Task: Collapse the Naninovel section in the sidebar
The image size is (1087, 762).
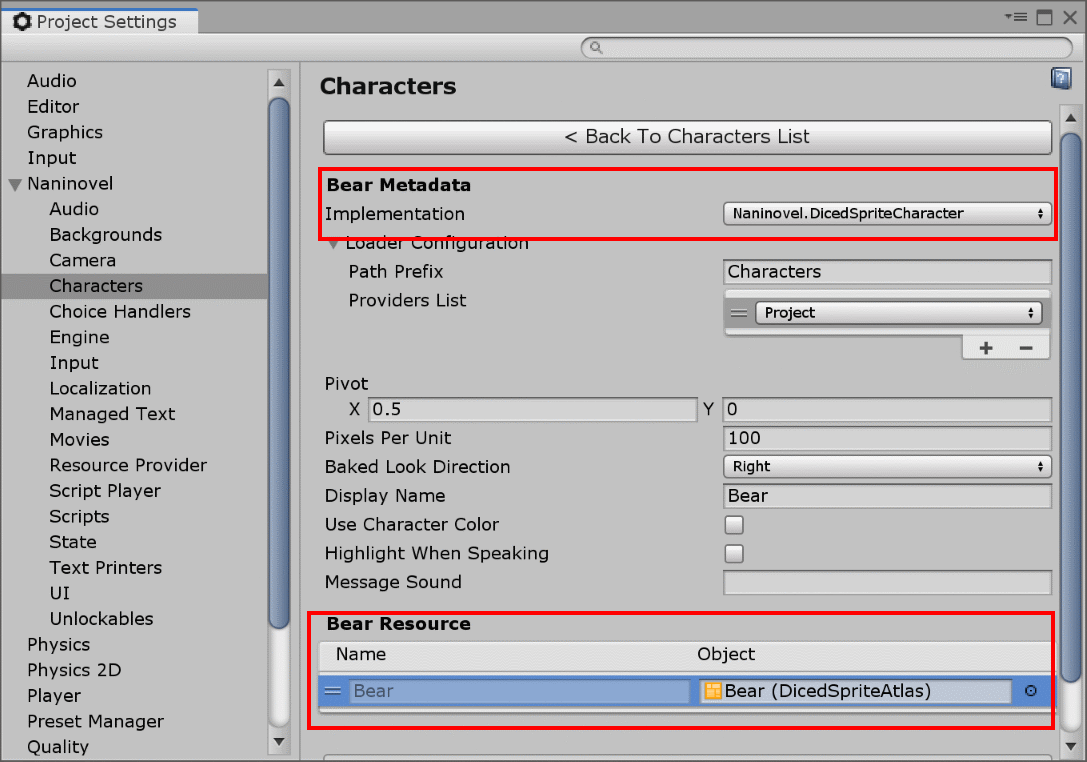Action: coord(13,183)
